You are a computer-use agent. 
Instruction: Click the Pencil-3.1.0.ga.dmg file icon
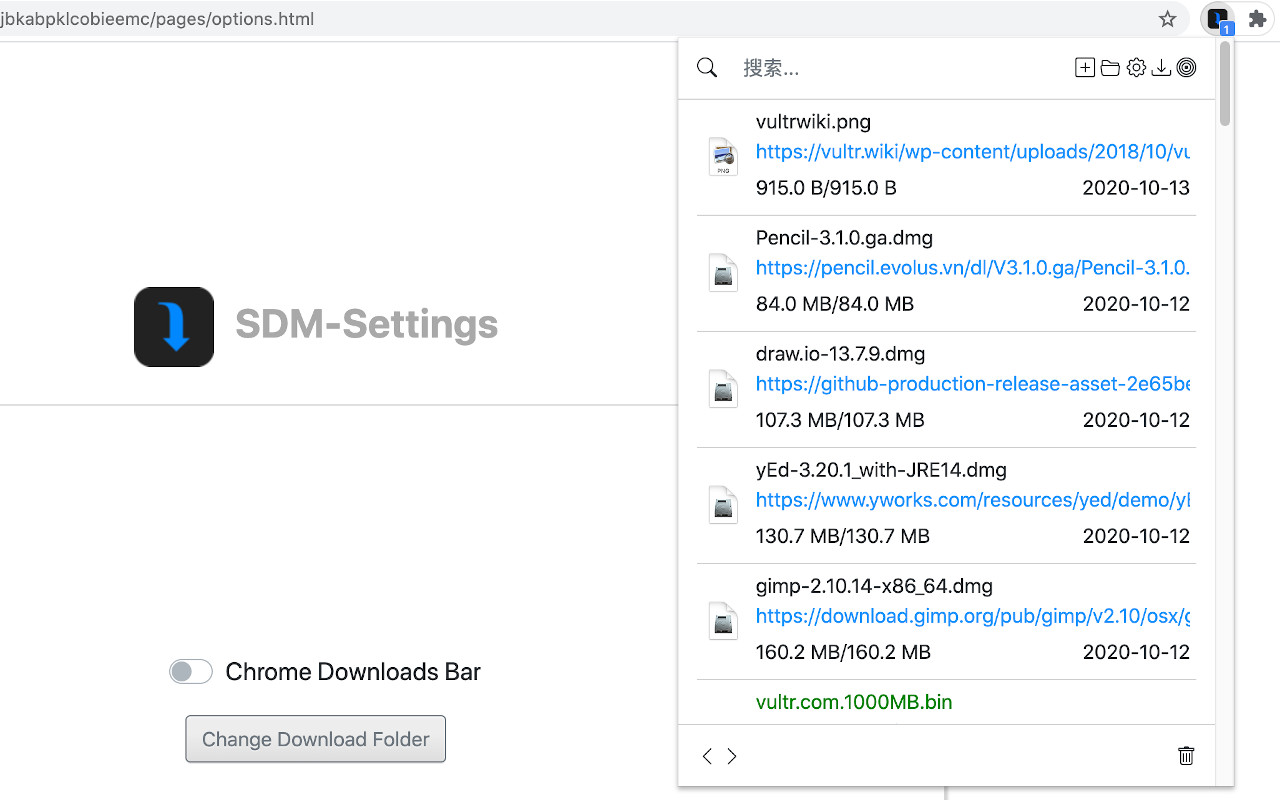click(x=723, y=272)
